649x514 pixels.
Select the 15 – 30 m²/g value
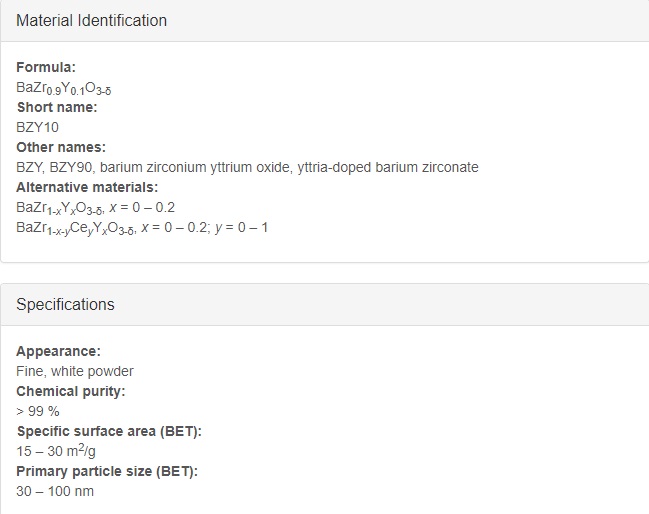click(56, 451)
